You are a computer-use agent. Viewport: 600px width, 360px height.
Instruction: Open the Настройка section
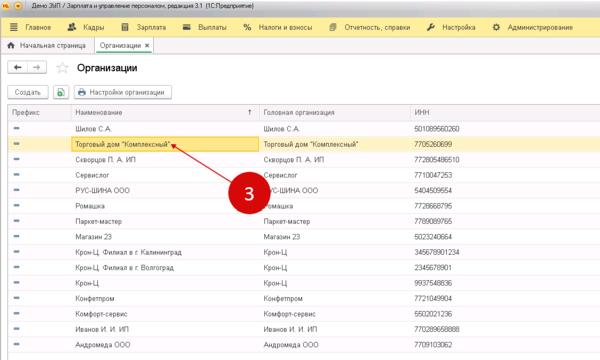tap(451, 27)
